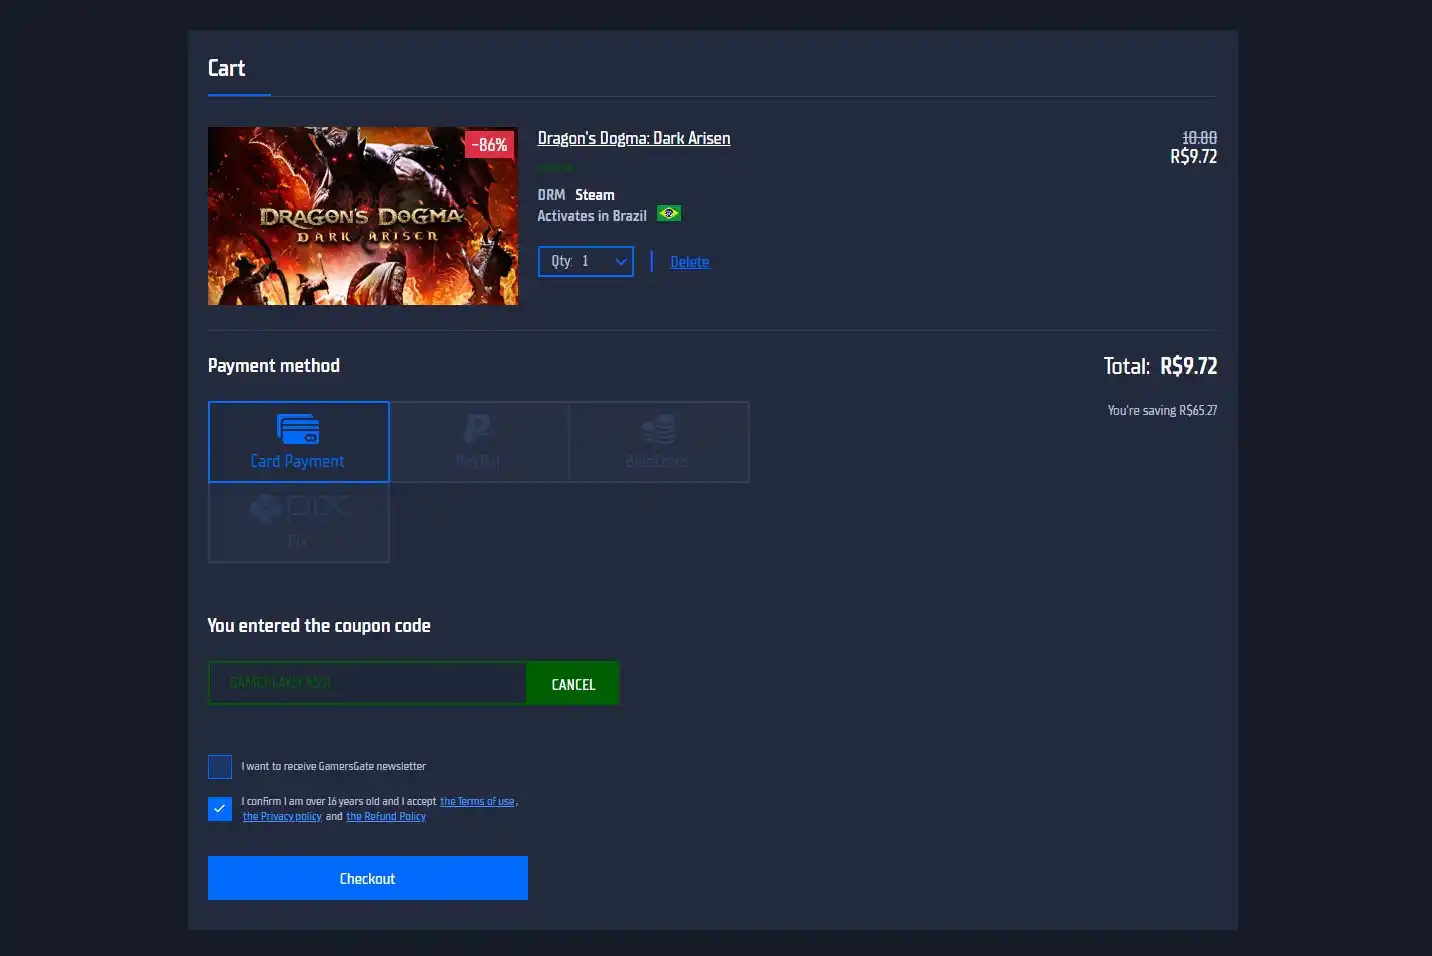The height and width of the screenshot is (956, 1432).
Task: Cancel the applied coupon code
Action: tap(573, 684)
